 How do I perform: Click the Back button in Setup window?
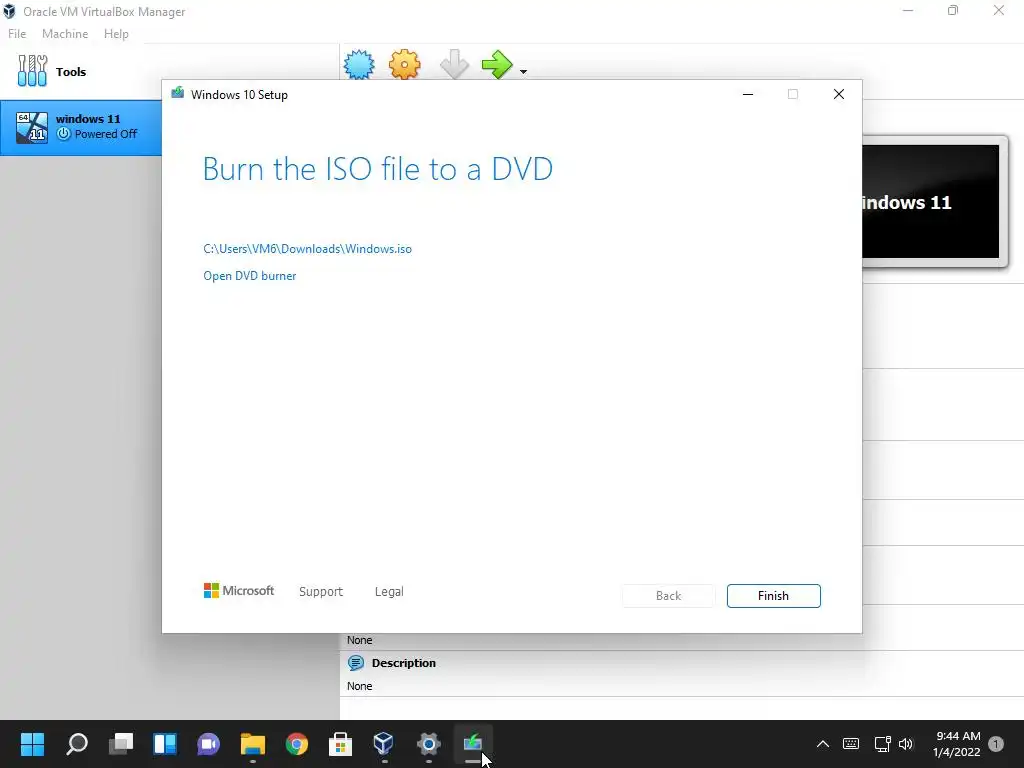point(668,596)
